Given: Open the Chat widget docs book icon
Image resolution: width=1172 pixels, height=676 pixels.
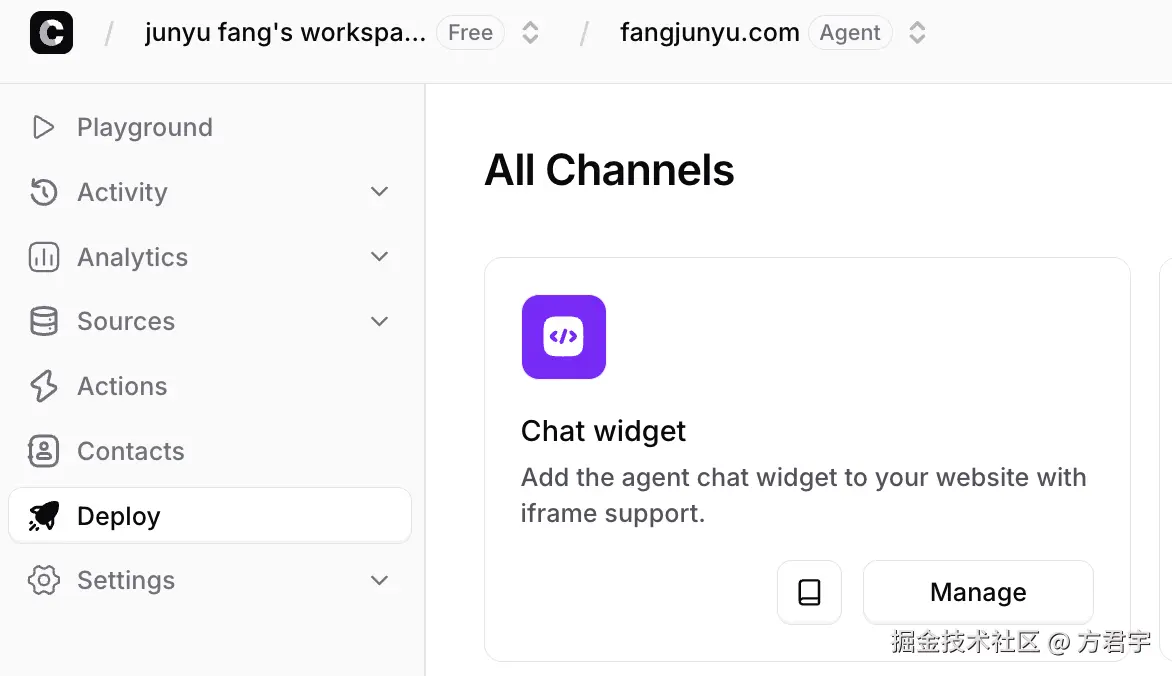Looking at the screenshot, I should pyautogui.click(x=809, y=592).
